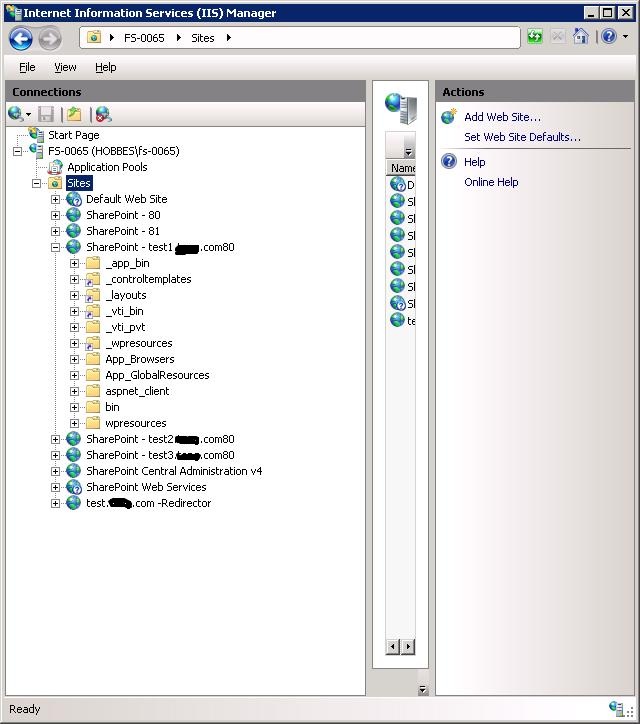This screenshot has width=640, height=724.
Task: Open the Online Help link
Action: pyautogui.click(x=491, y=182)
